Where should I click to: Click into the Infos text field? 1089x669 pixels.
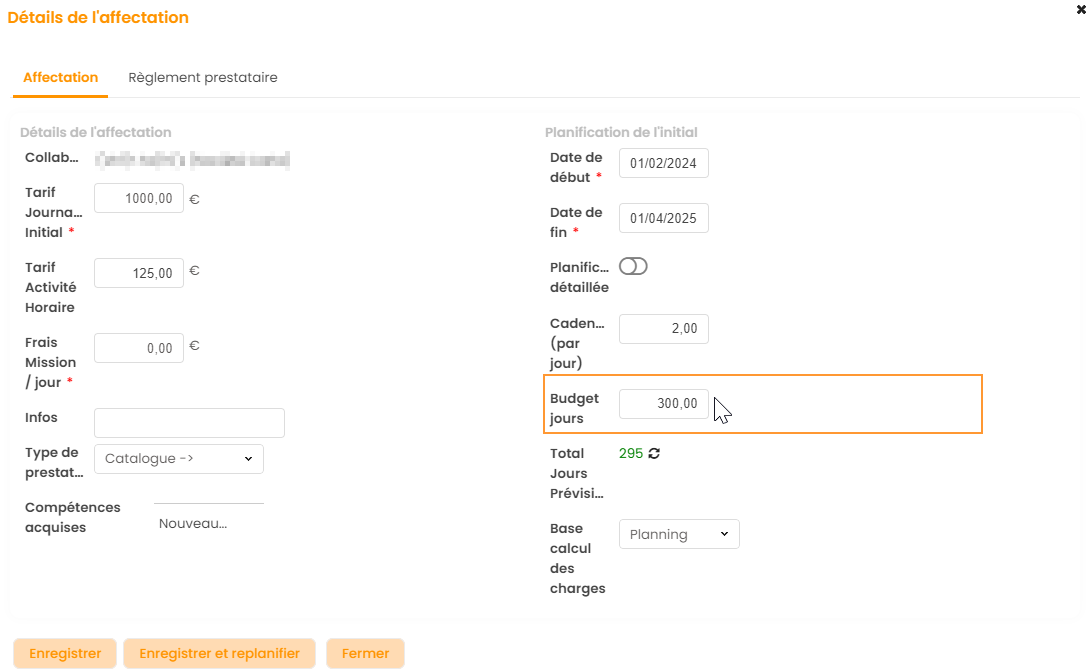click(189, 423)
